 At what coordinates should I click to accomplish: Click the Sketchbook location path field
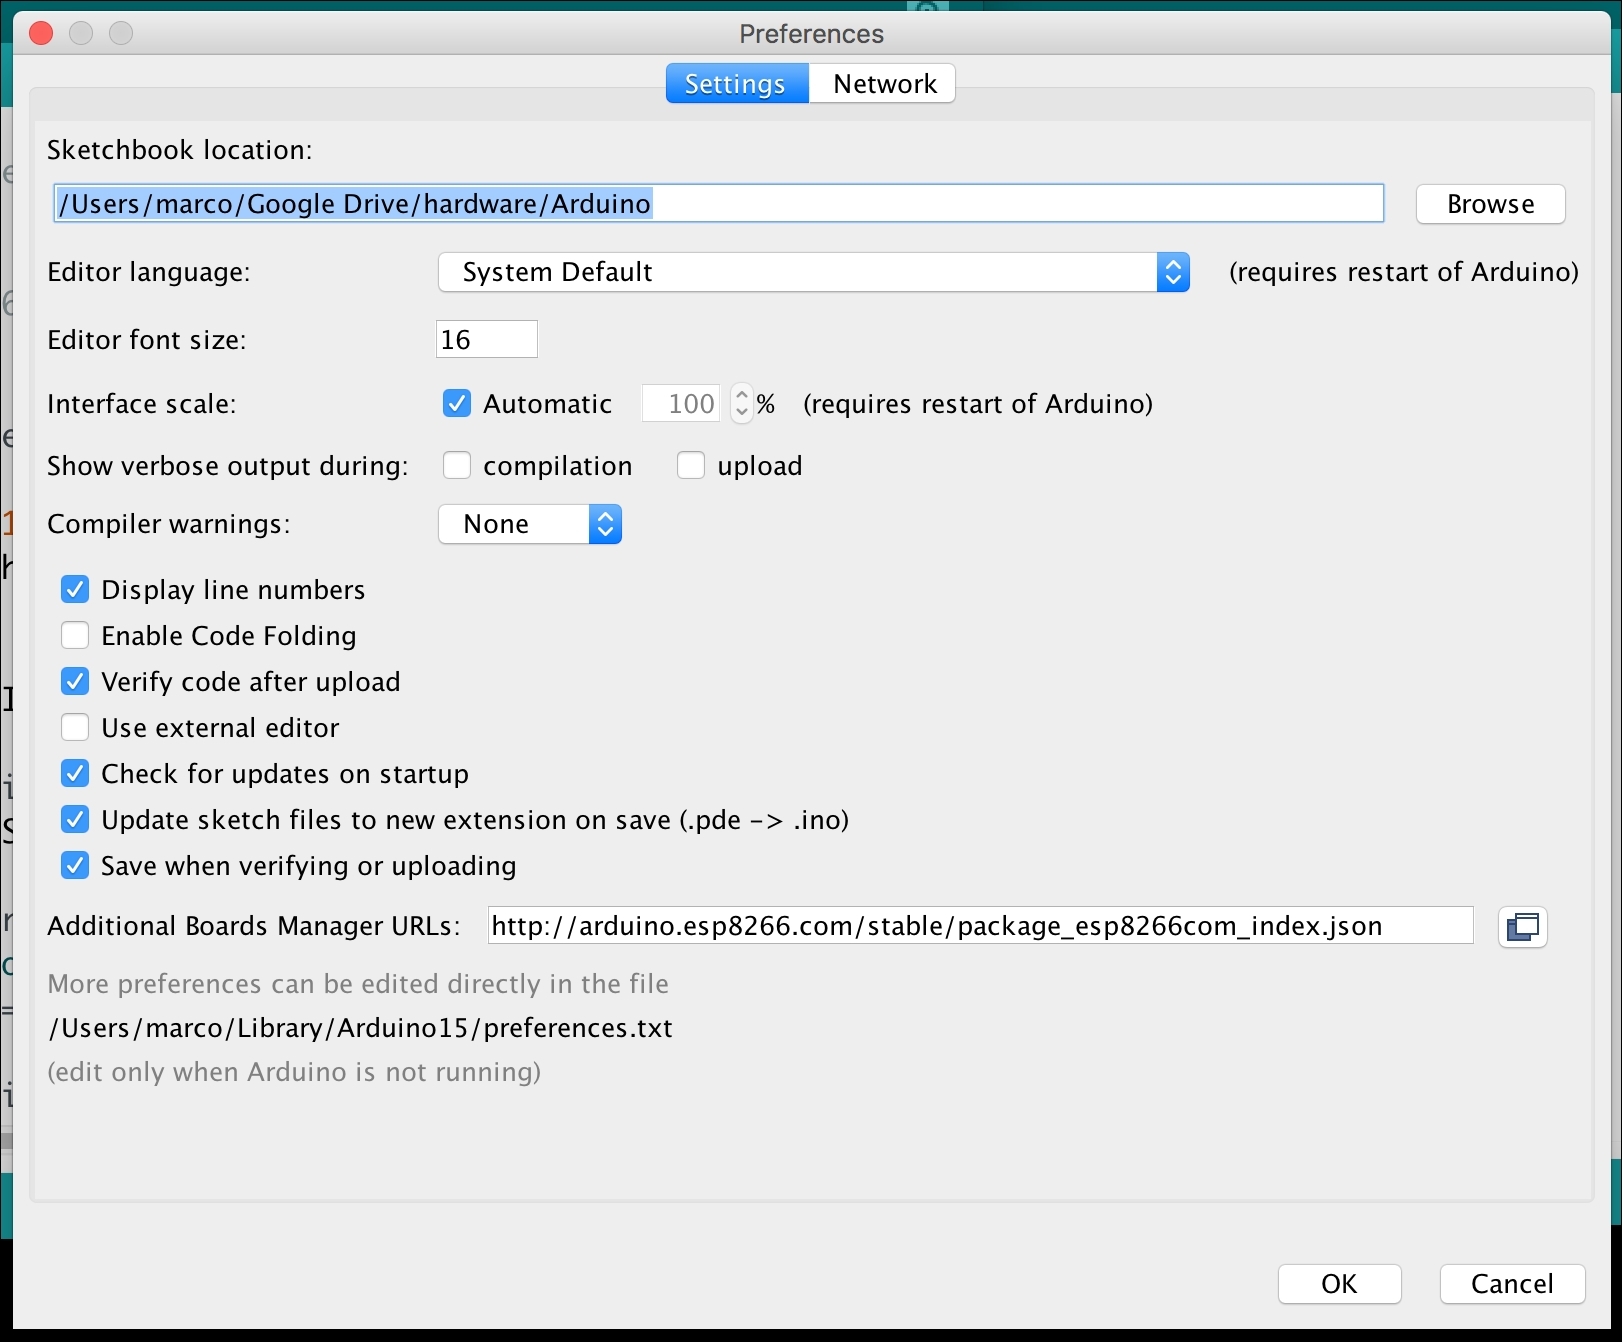click(718, 204)
